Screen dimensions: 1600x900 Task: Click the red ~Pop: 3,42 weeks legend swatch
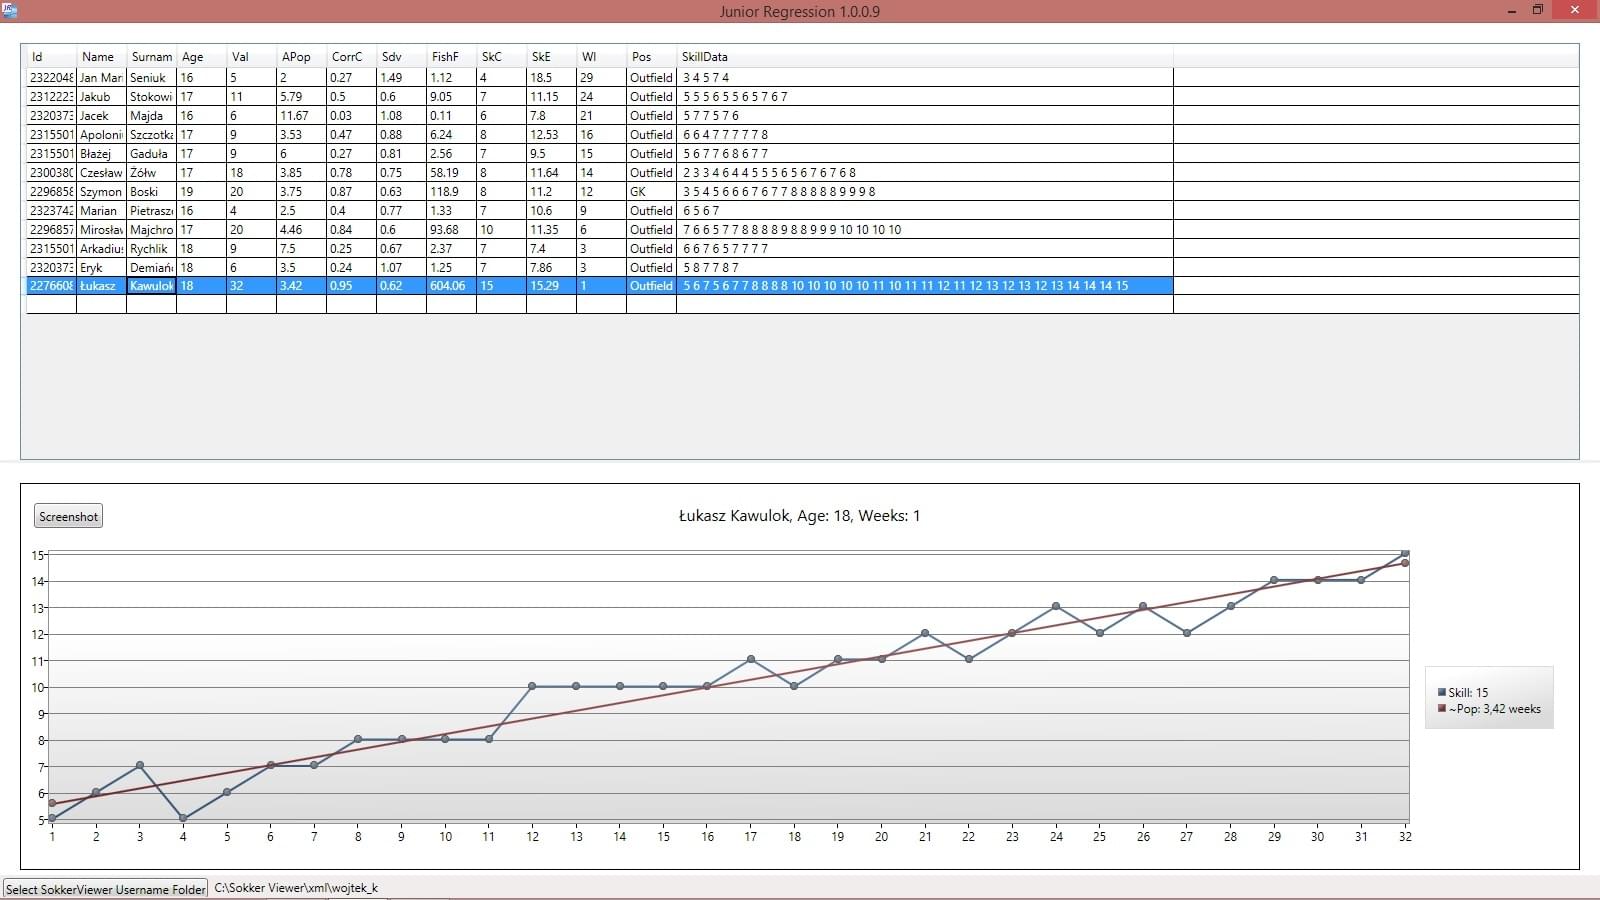tap(1441, 709)
